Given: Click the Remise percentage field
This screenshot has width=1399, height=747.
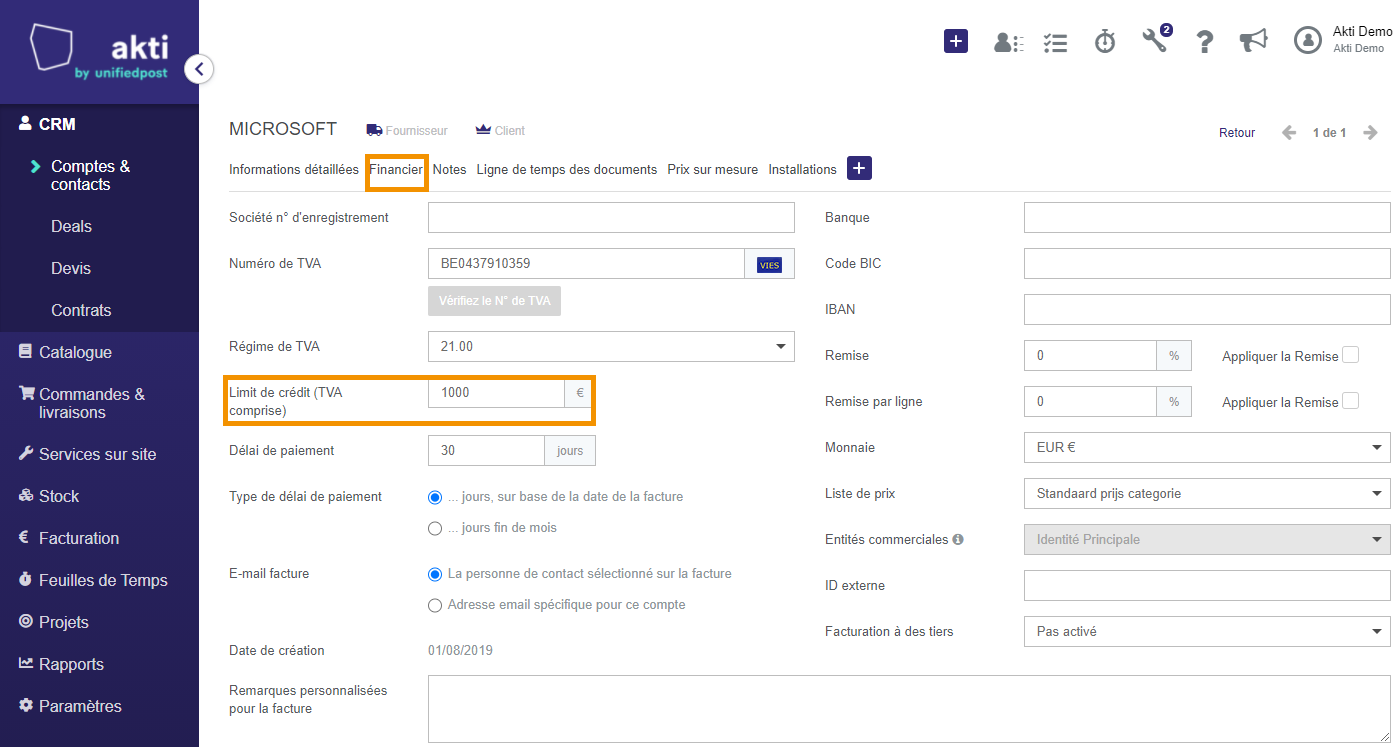Looking at the screenshot, I should click(x=1090, y=355).
